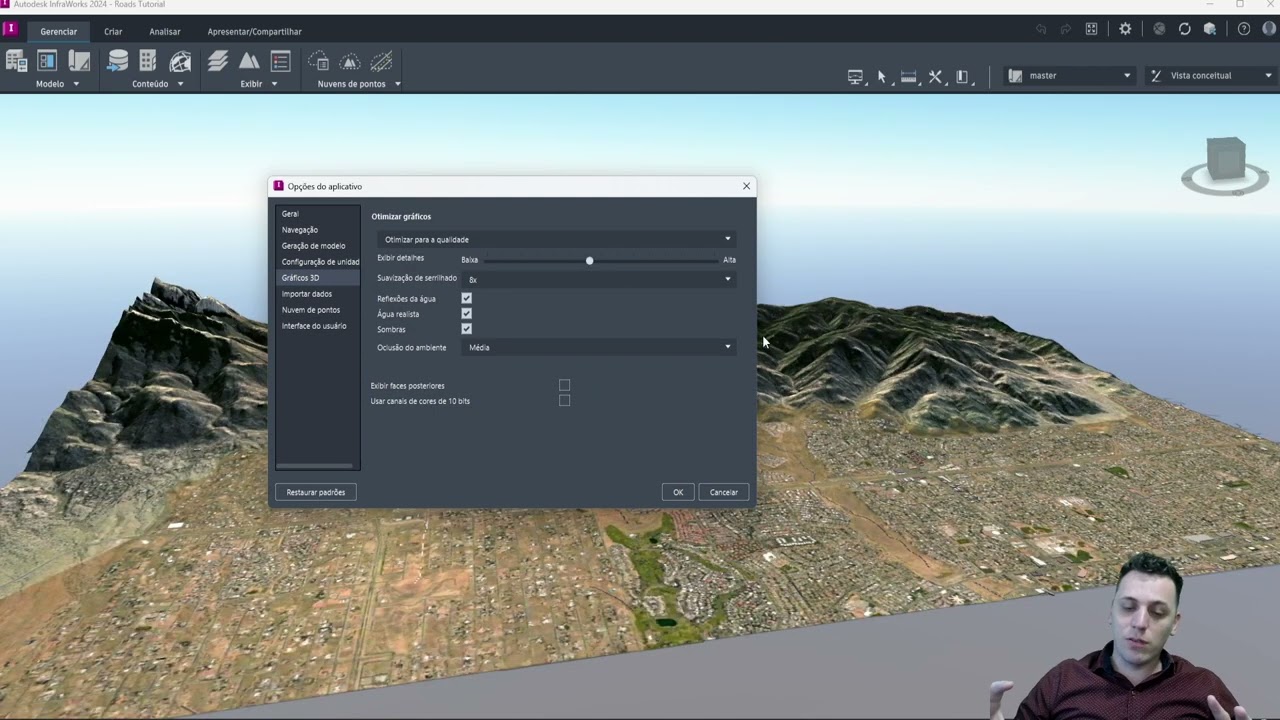Screen dimensions: 1280x720
Task: Expand the Conteúdo group dropdown arrow
Action: 181,84
